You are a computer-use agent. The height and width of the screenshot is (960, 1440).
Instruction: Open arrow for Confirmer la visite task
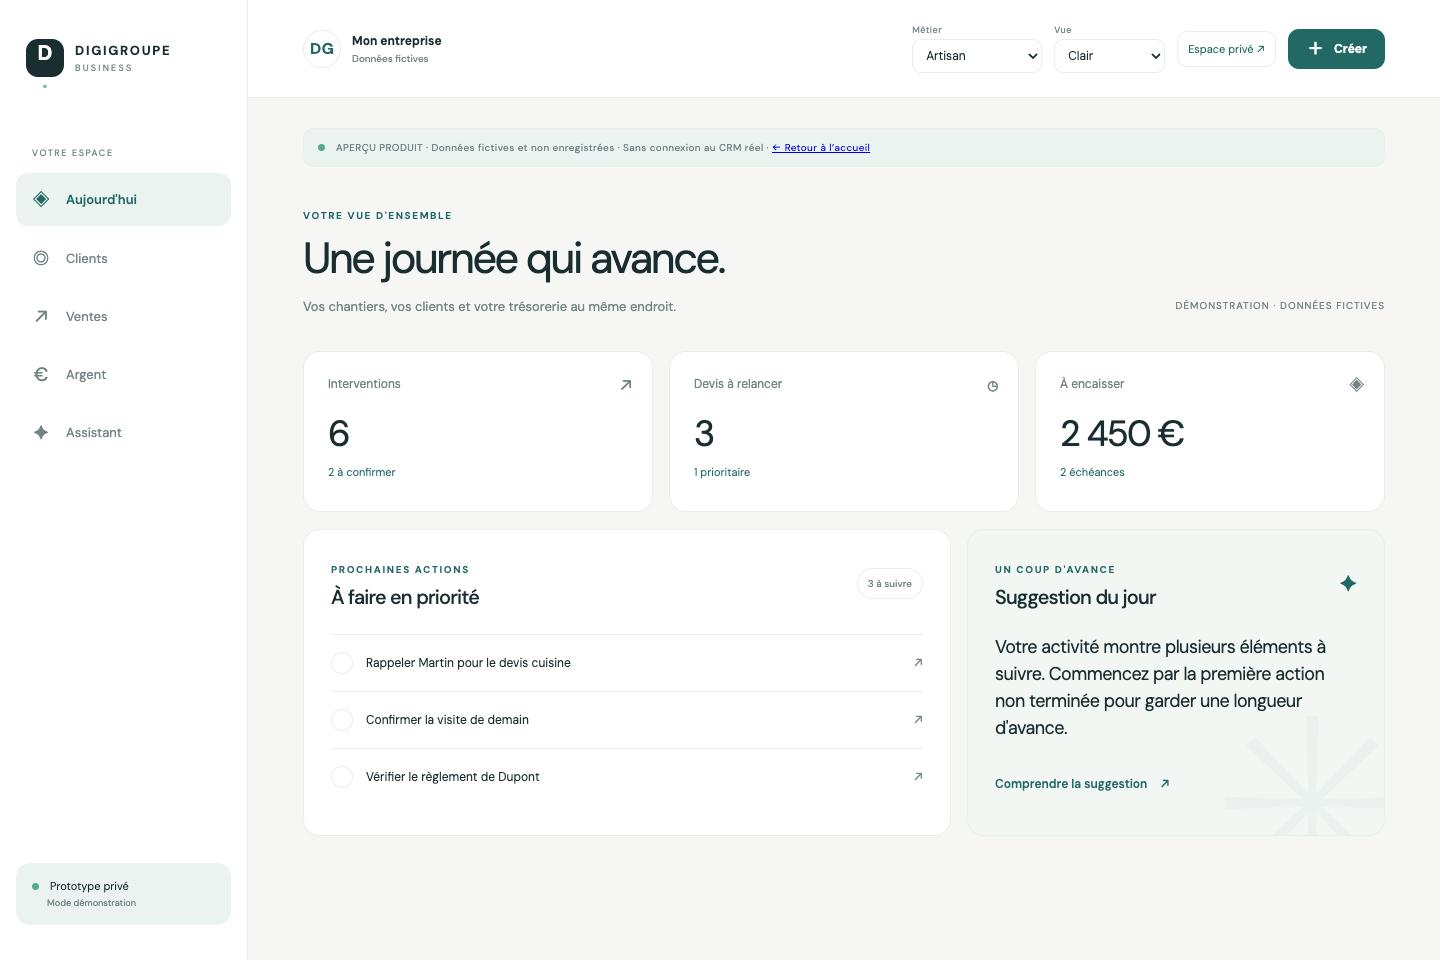pyautogui.click(x=918, y=719)
